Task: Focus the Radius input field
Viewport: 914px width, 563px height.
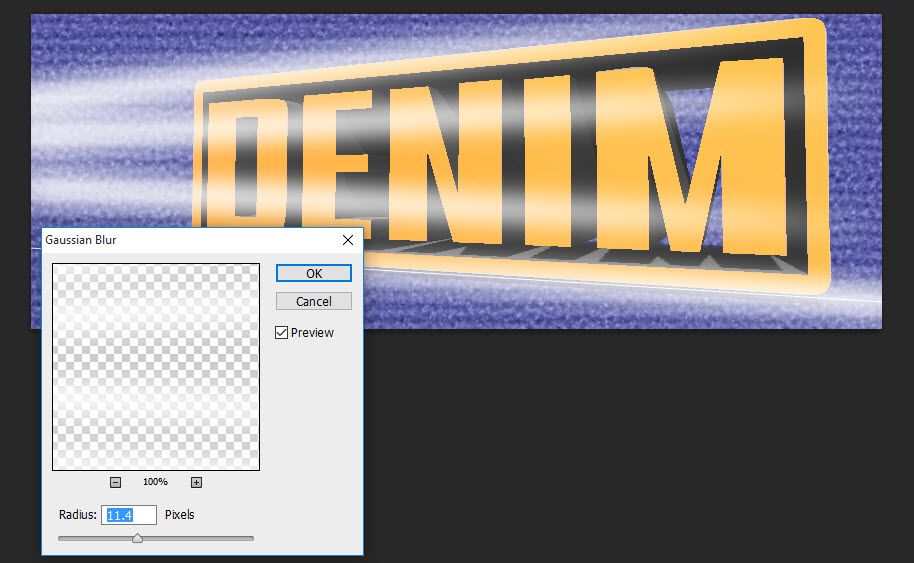Action: click(x=130, y=515)
